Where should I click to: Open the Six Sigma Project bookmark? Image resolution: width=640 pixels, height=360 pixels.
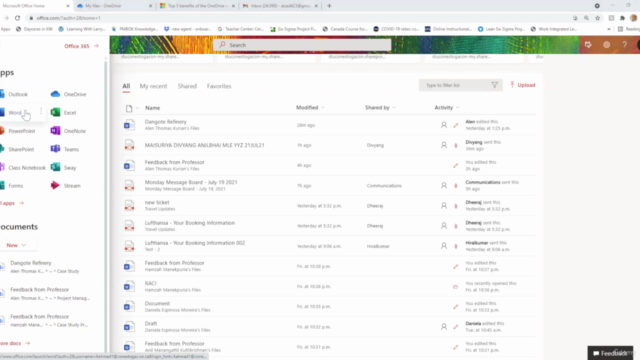(293, 29)
